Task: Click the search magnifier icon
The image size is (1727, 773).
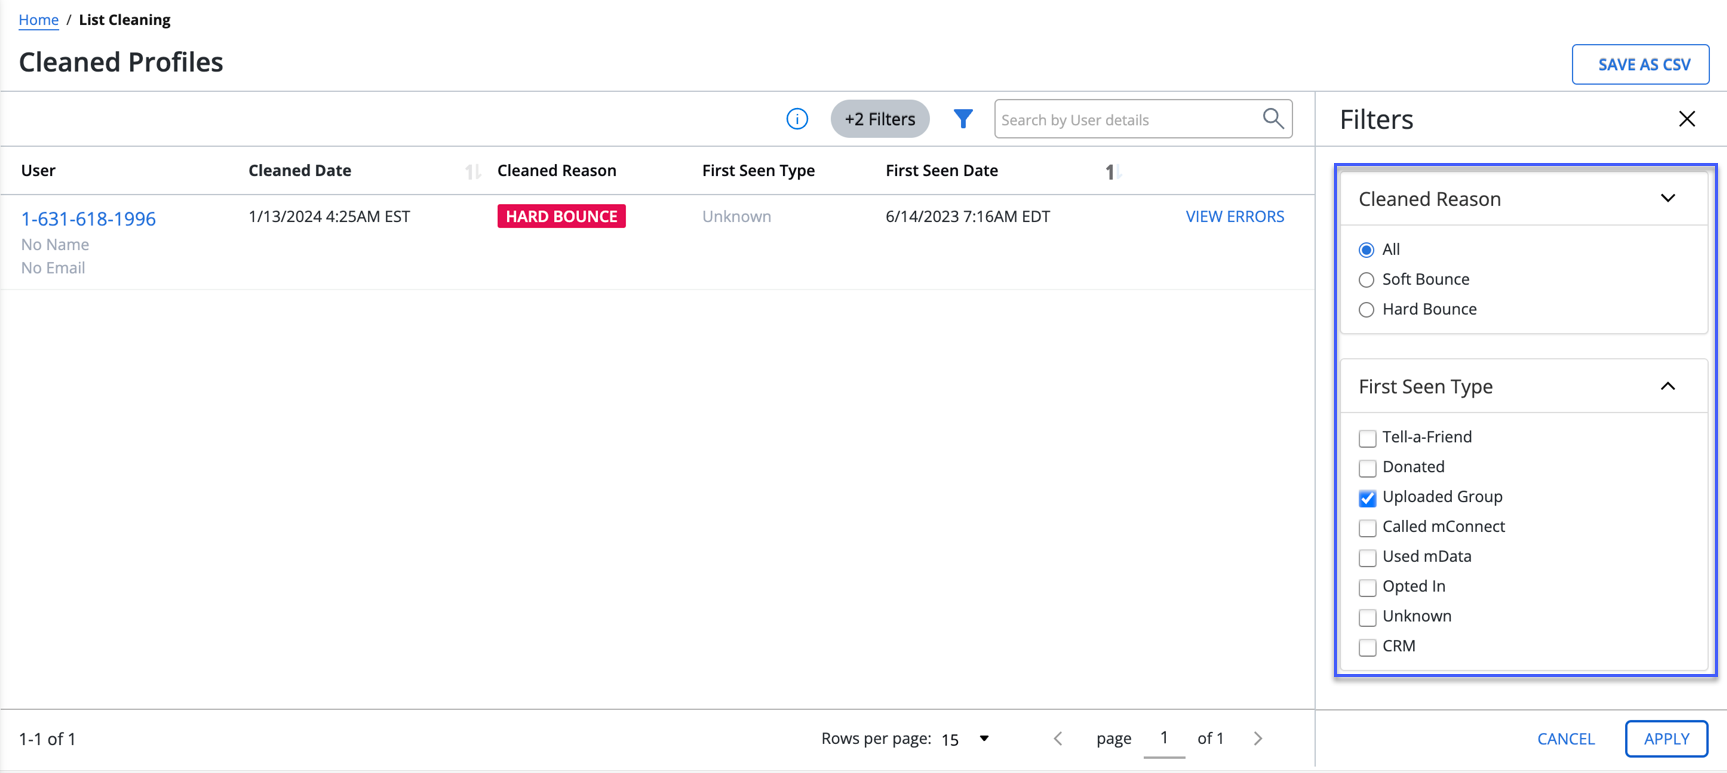Action: point(1272,119)
